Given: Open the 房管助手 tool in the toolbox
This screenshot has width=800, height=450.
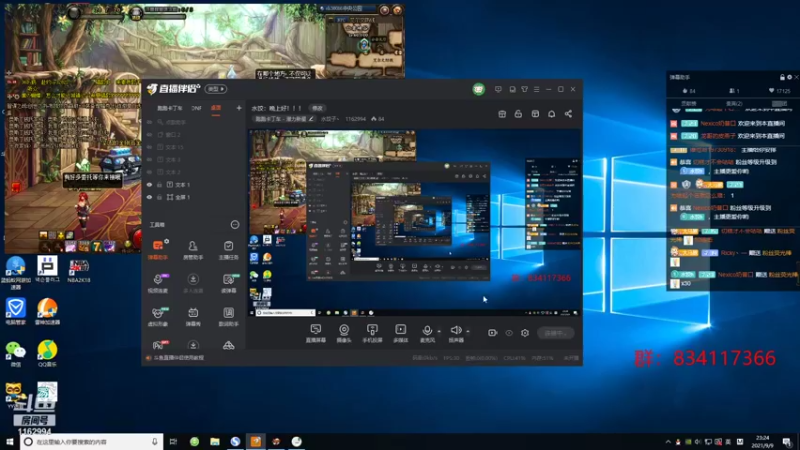Looking at the screenshot, I should tap(193, 250).
